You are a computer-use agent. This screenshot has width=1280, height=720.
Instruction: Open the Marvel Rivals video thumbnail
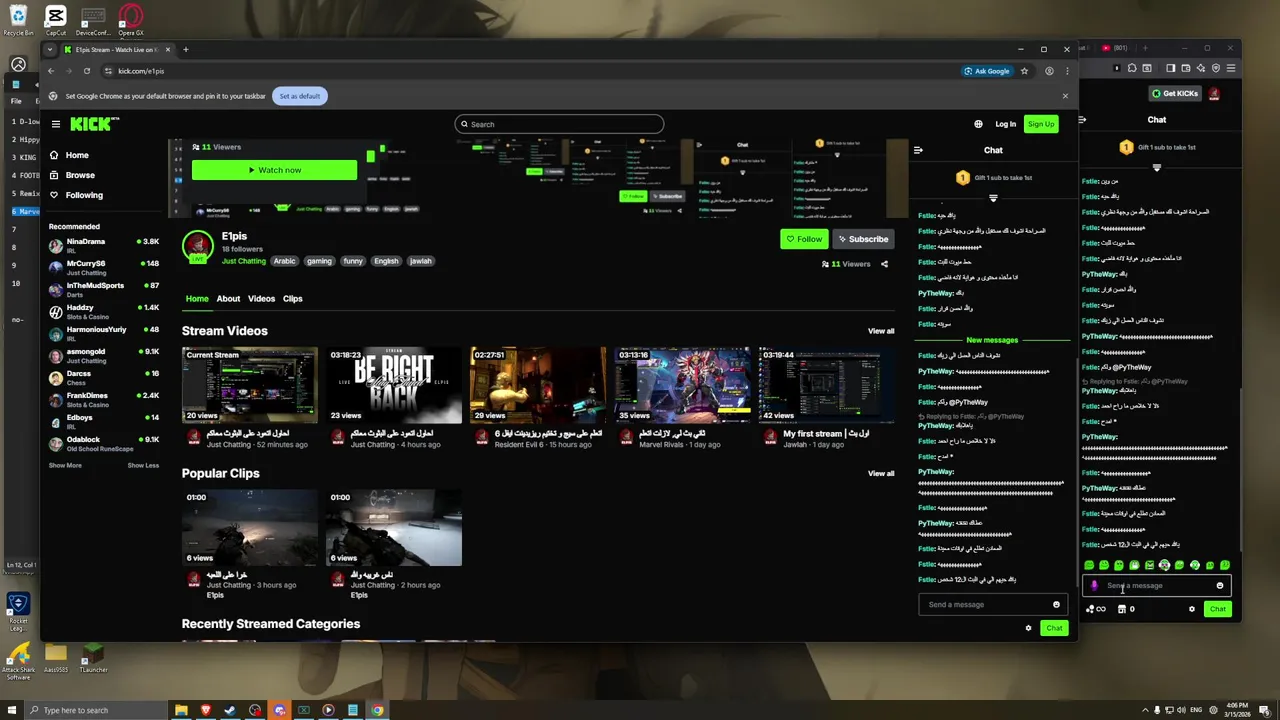(682, 385)
